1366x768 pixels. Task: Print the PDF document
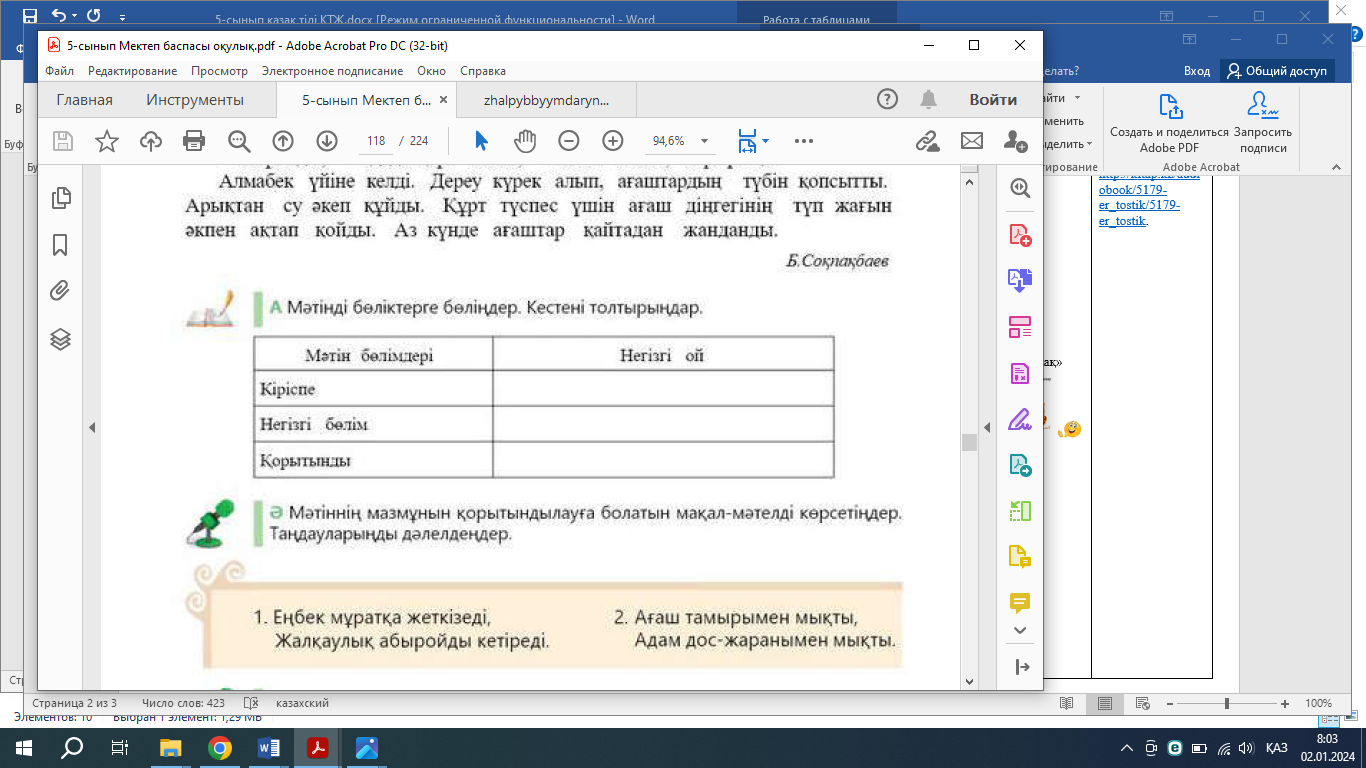click(195, 141)
